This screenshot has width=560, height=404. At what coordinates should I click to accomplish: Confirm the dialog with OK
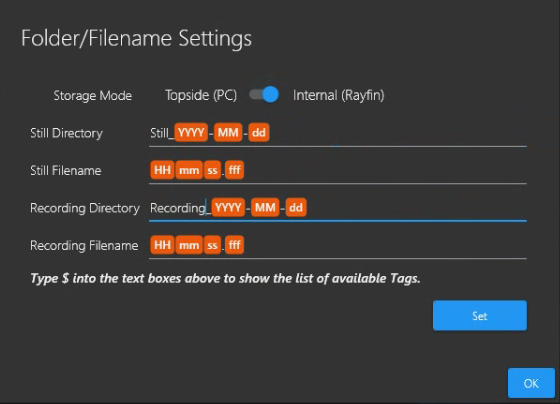(x=531, y=383)
